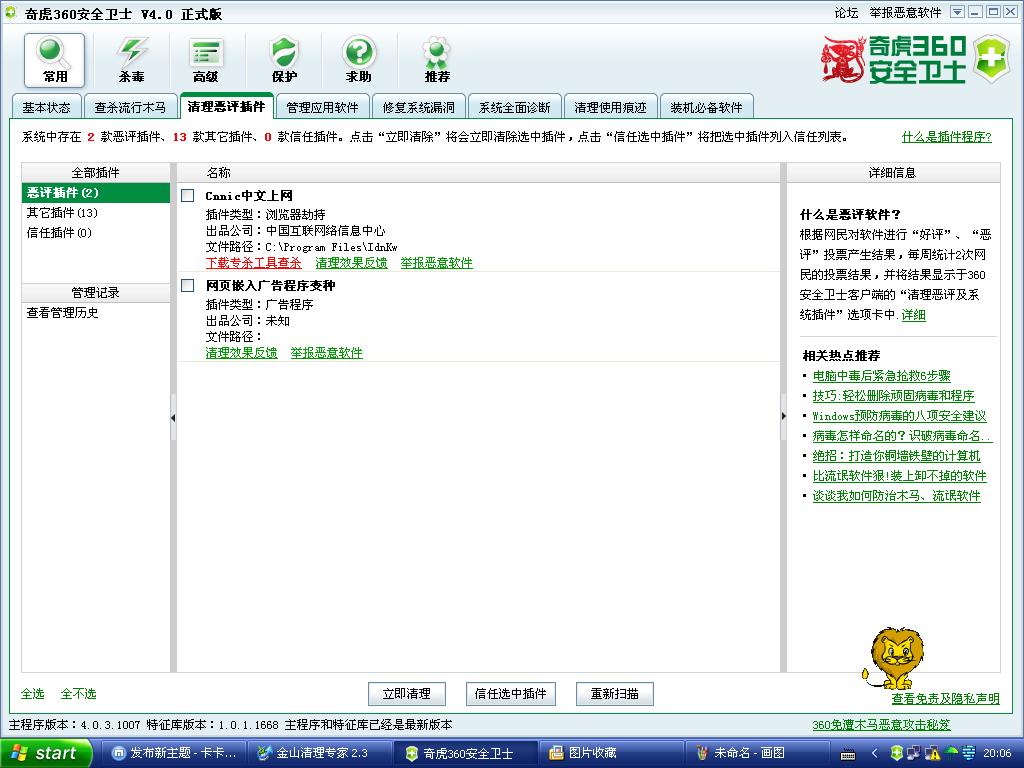
Task: Click the title bar 360 app icon
Action: click(x=10, y=12)
